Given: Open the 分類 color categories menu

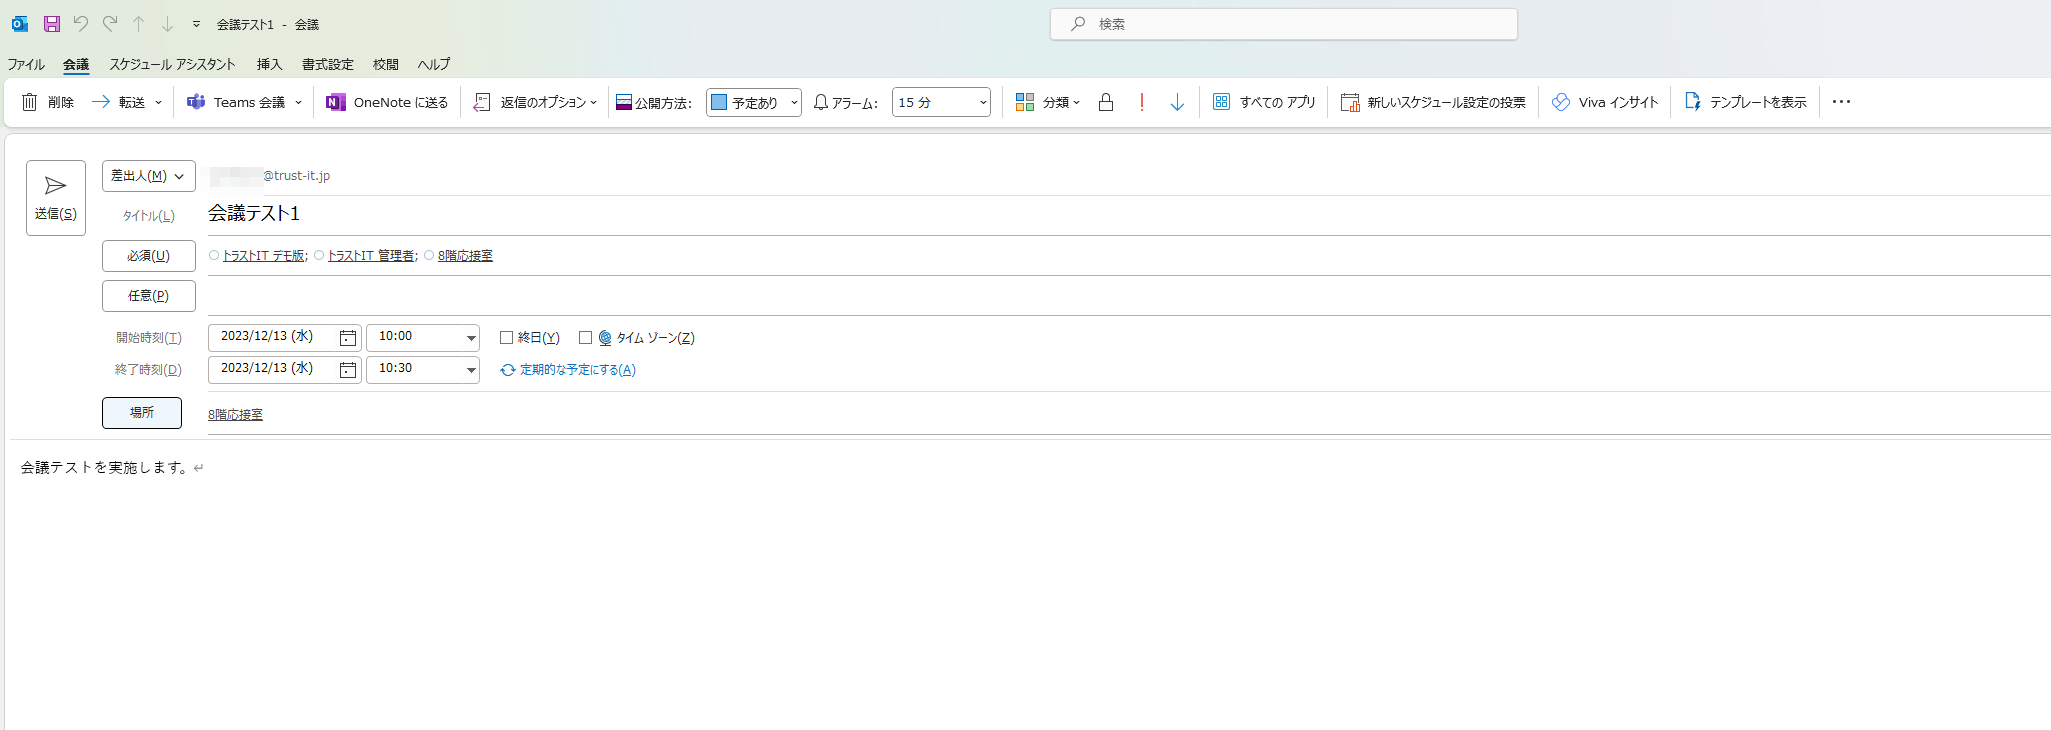Looking at the screenshot, I should click(1047, 102).
